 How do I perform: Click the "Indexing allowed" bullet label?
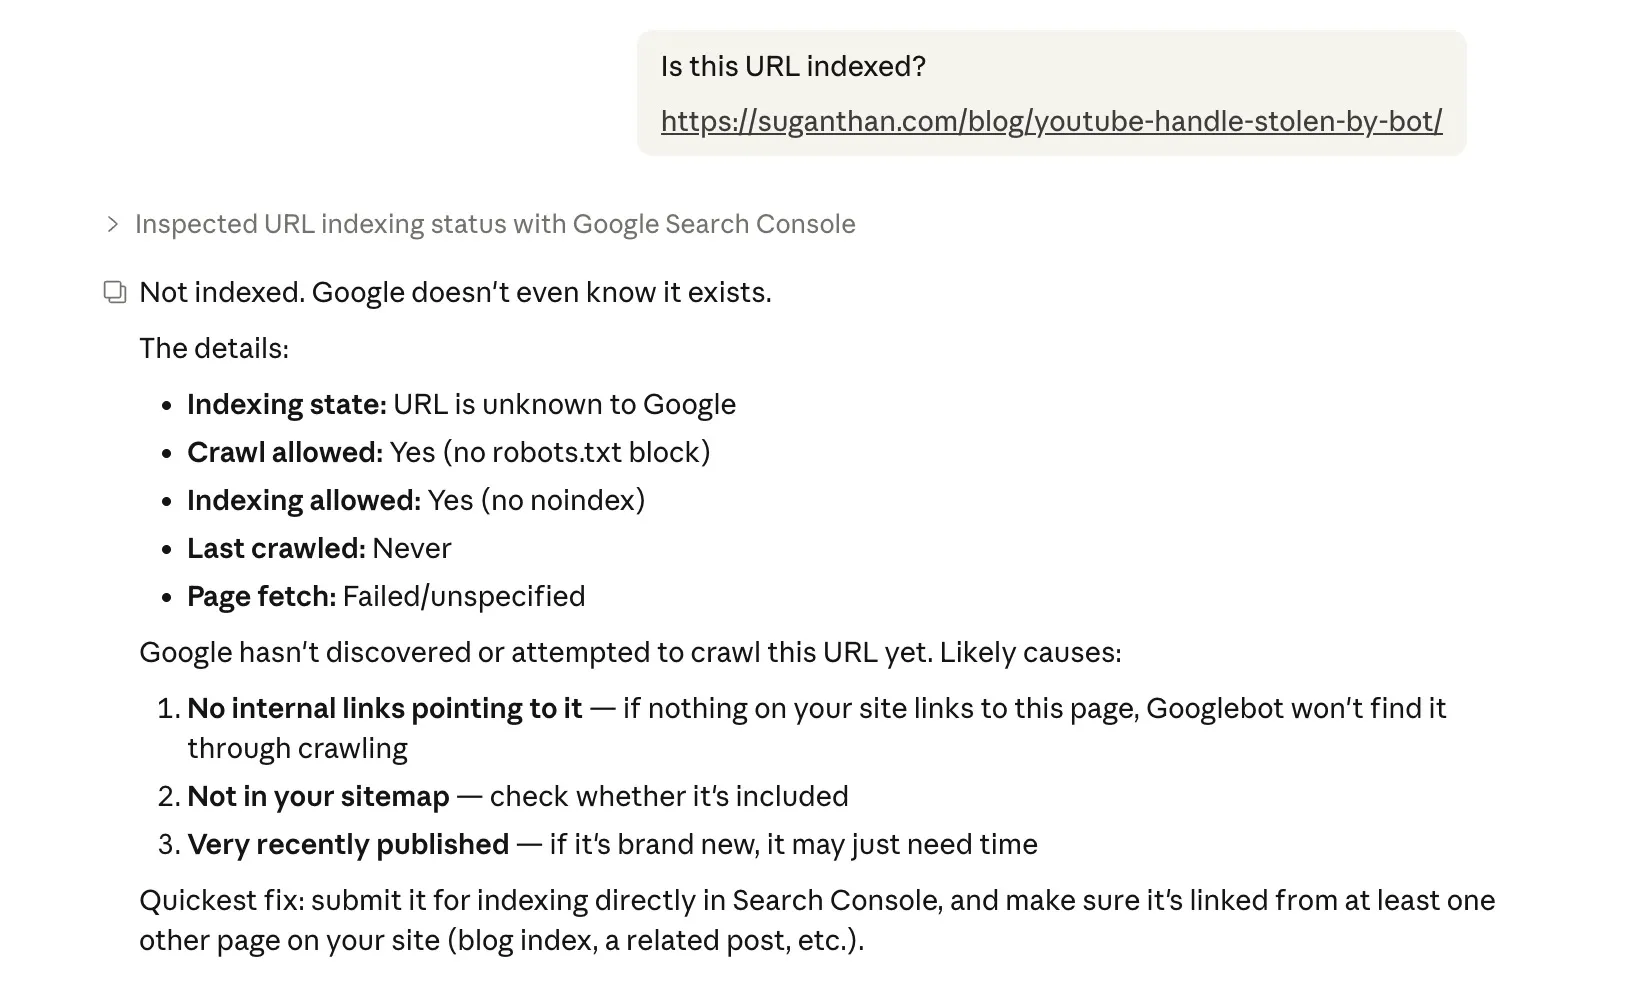pyautogui.click(x=304, y=500)
